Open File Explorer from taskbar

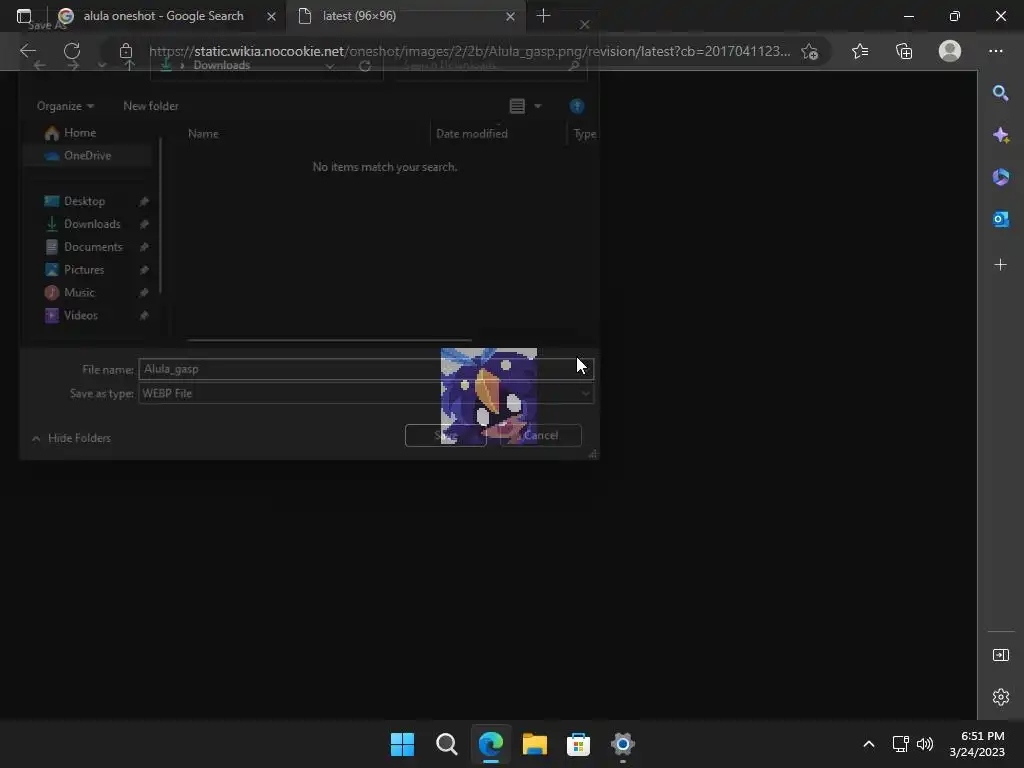[534, 744]
